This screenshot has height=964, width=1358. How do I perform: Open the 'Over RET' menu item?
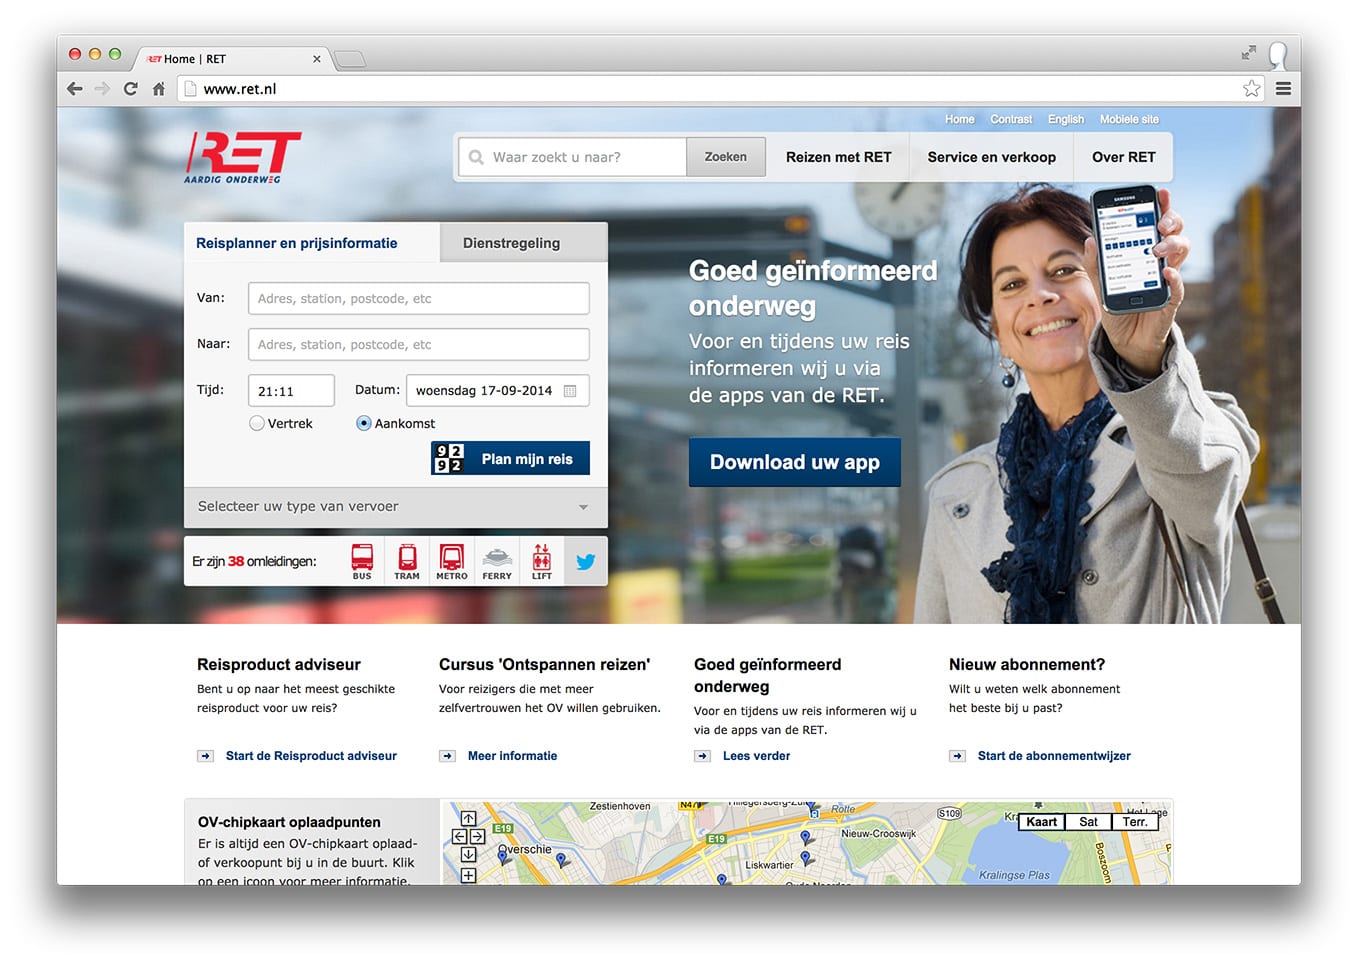1123,157
